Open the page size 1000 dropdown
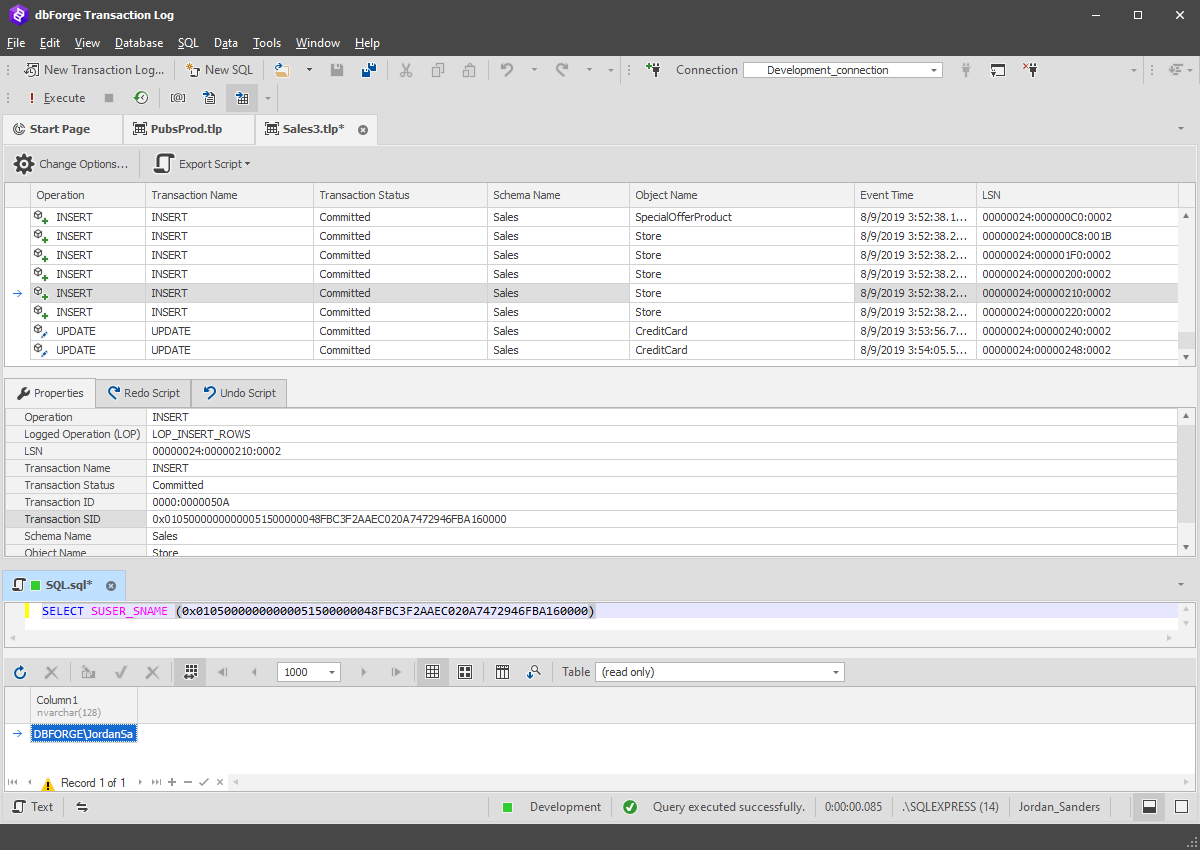This screenshot has width=1200, height=850. (x=332, y=672)
